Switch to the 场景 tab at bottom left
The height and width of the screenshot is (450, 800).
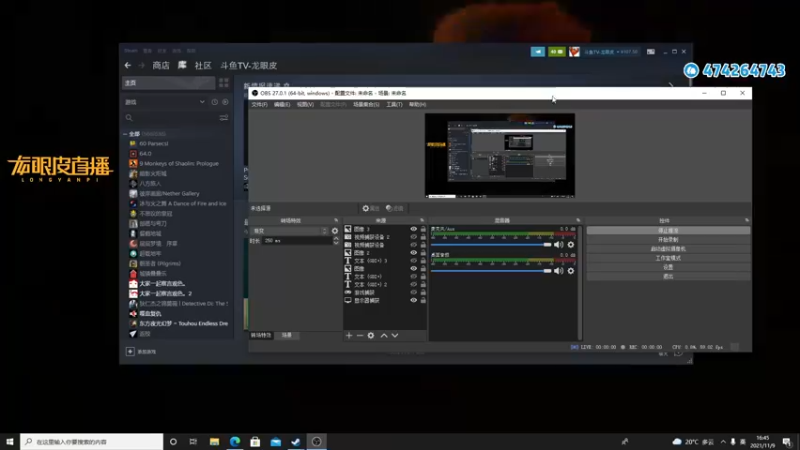(287, 335)
